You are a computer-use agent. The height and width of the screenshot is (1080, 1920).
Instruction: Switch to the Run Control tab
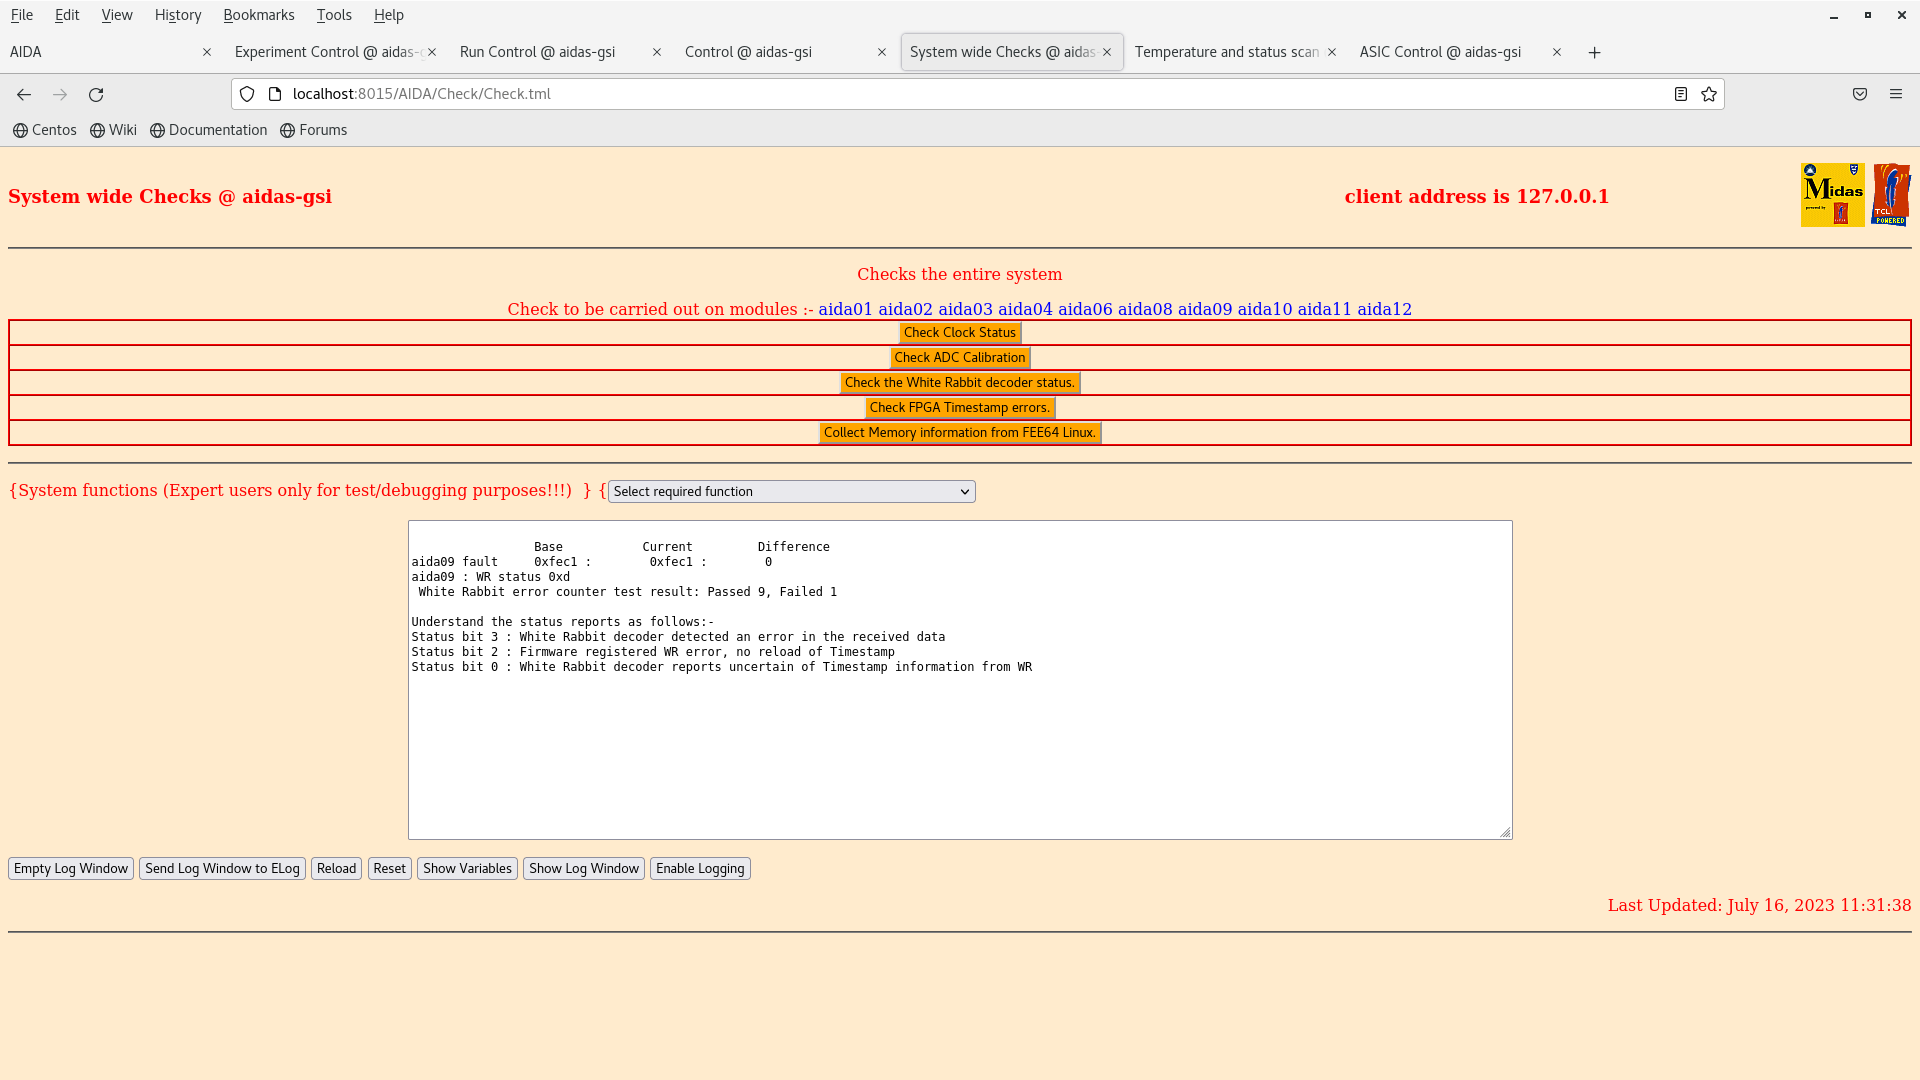(538, 52)
